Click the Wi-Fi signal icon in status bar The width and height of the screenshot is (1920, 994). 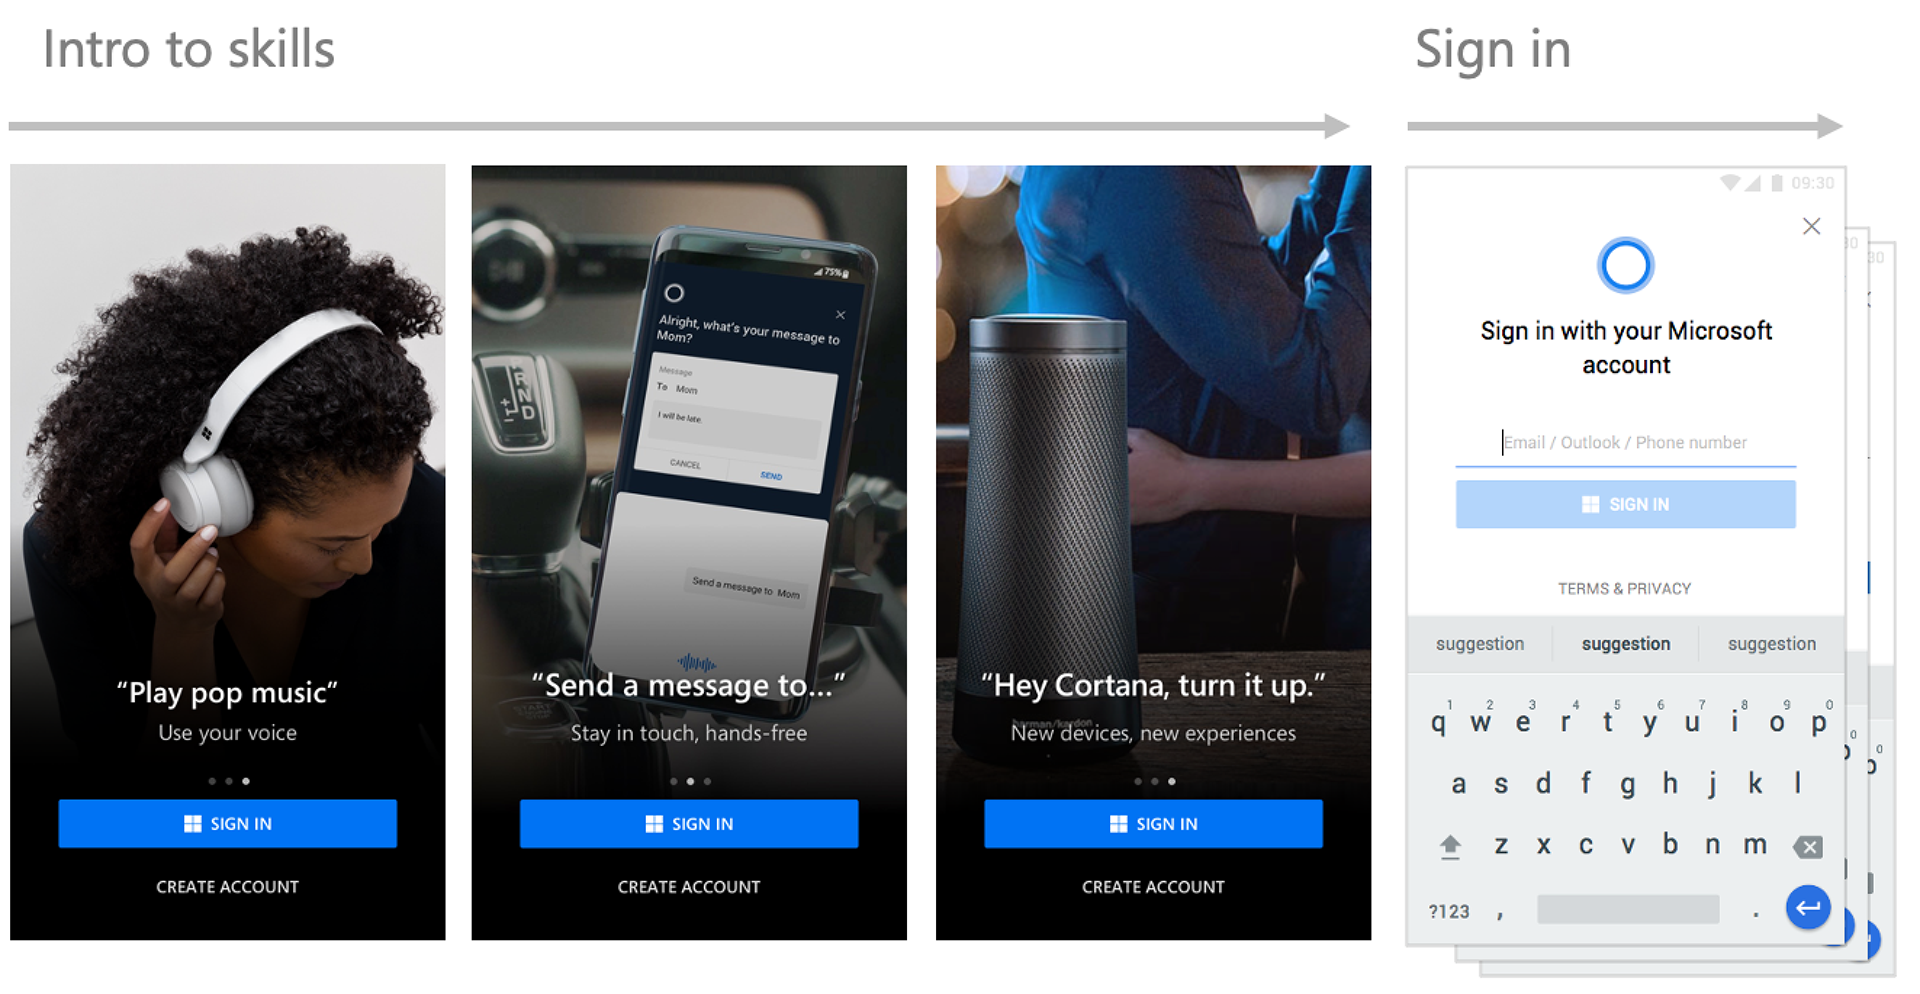click(1730, 183)
